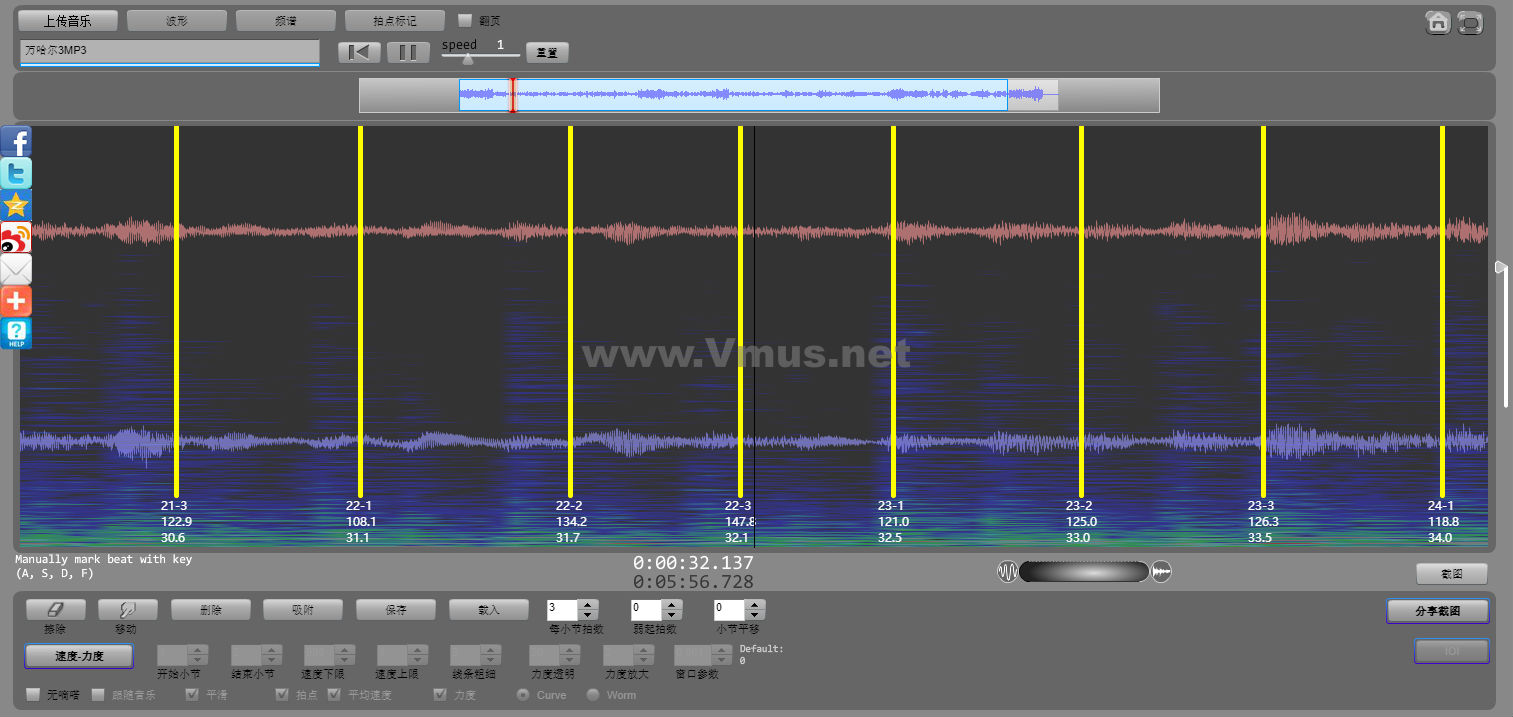This screenshot has height=717, width=1513.
Task: Click the email envelope share icon
Action: click(16, 269)
